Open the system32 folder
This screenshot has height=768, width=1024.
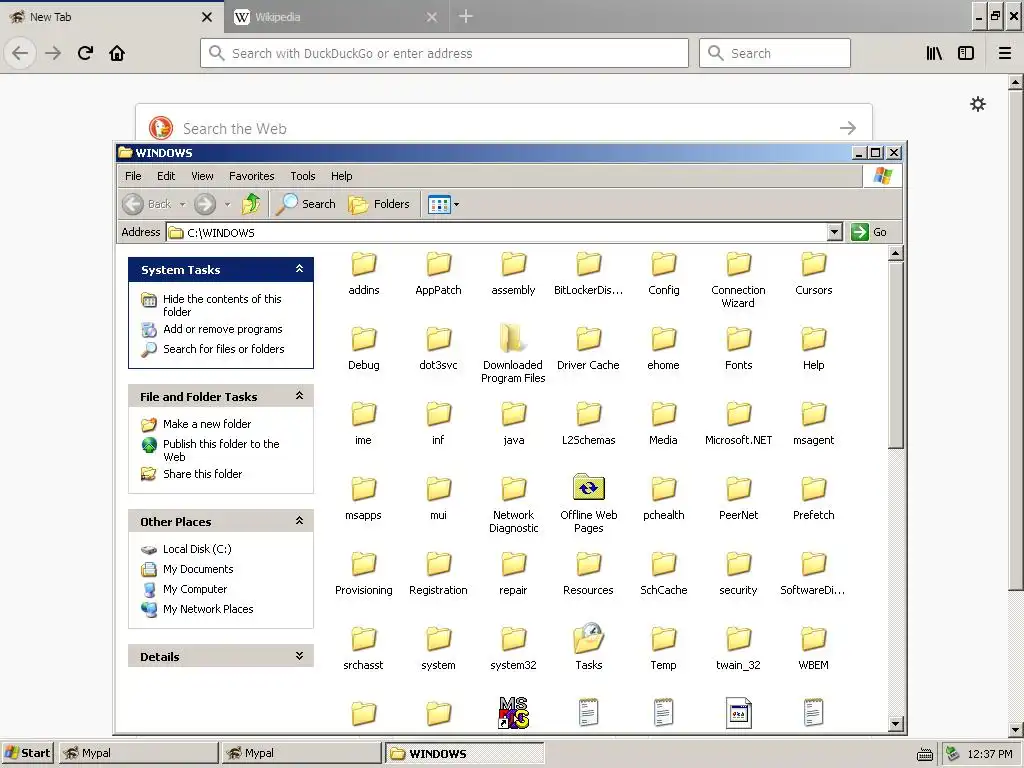[x=513, y=648]
